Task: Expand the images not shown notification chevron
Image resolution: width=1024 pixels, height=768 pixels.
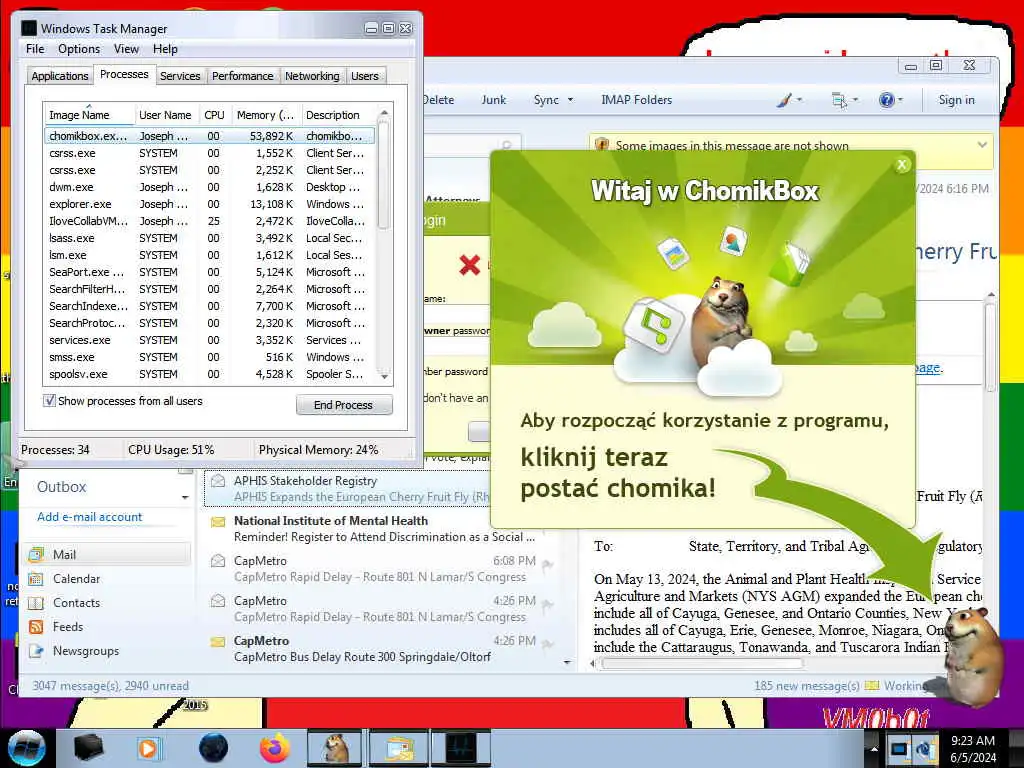Action: [982, 145]
